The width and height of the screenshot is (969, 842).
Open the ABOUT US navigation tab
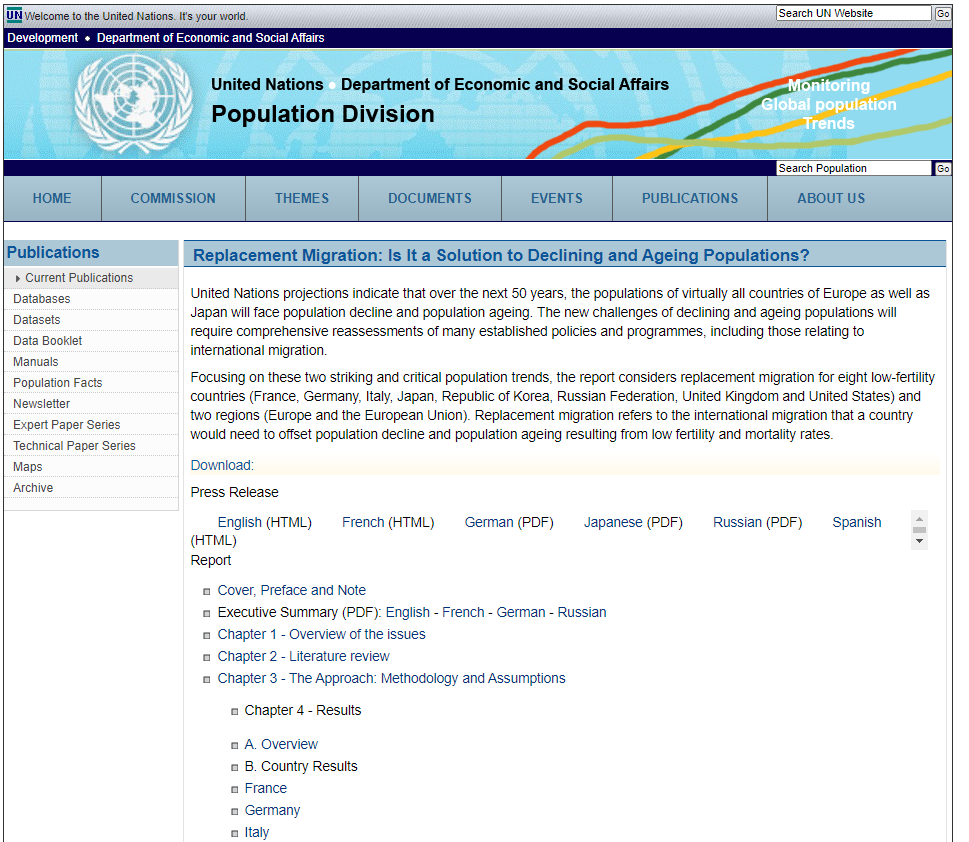tap(831, 198)
